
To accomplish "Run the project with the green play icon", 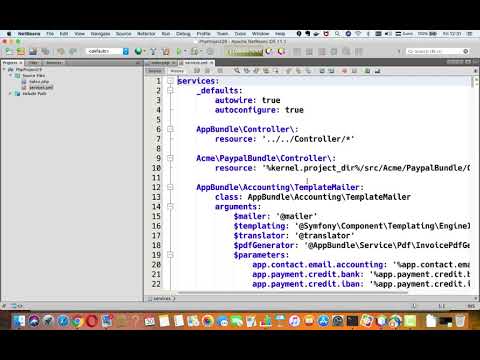I will pos(179,51).
